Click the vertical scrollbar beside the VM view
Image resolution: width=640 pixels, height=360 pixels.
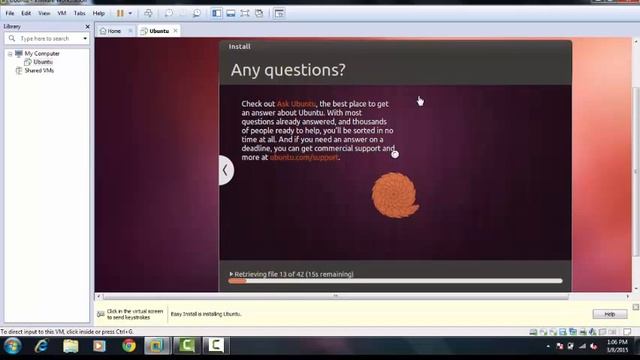pyautogui.click(x=636, y=171)
